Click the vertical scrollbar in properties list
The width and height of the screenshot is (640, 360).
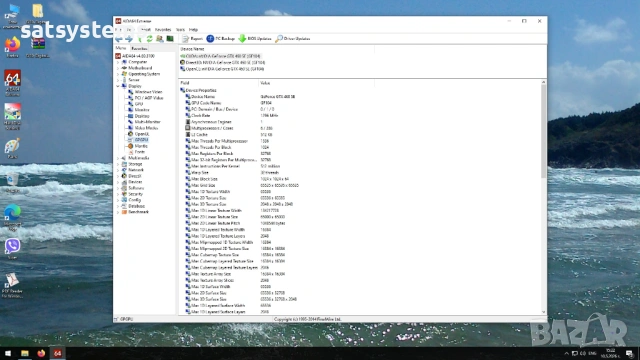click(543, 131)
